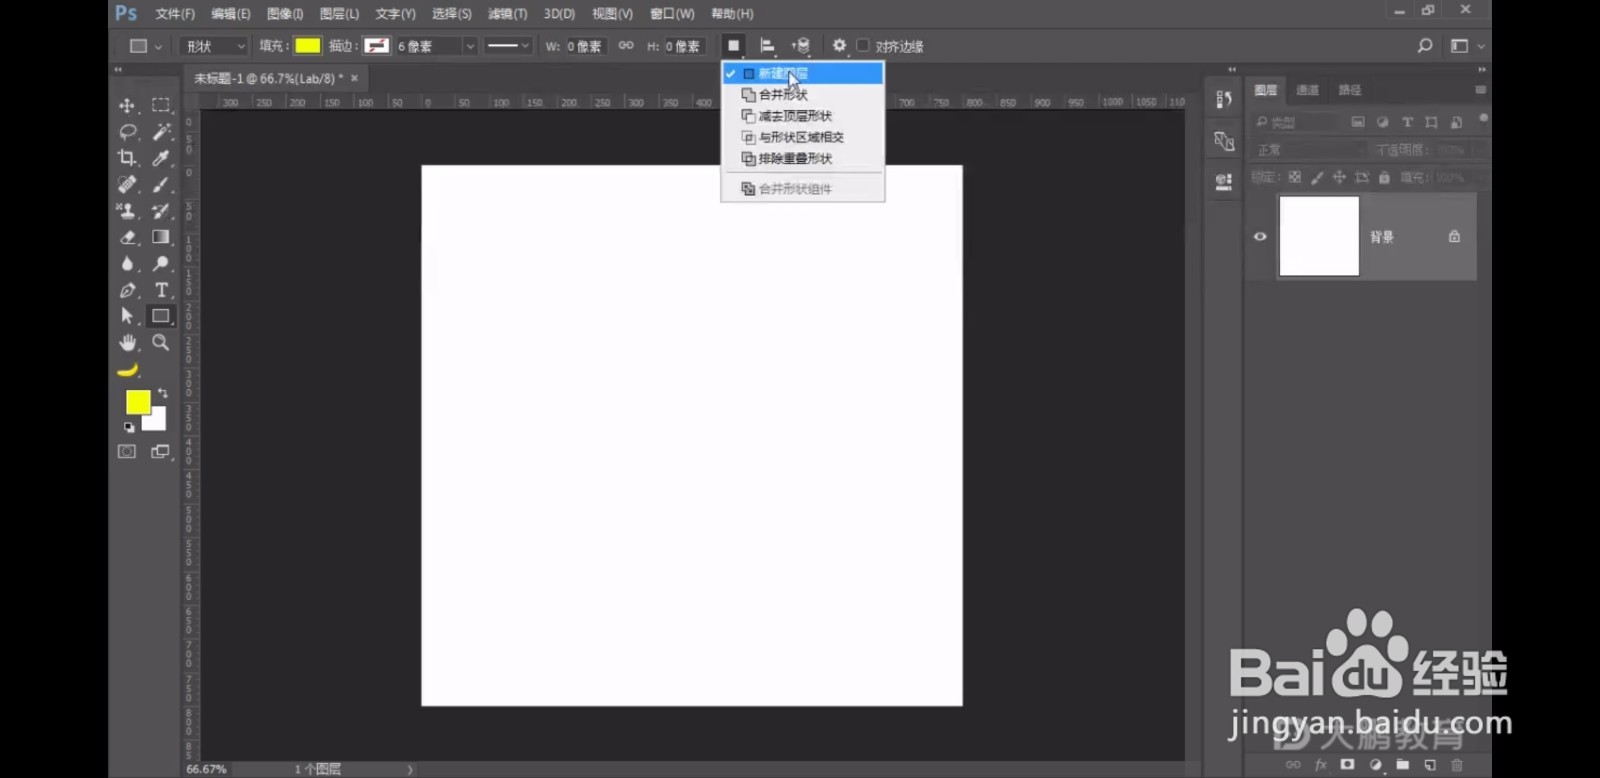1600x778 pixels.
Task: Select the Dodge tool
Action: coord(160,264)
